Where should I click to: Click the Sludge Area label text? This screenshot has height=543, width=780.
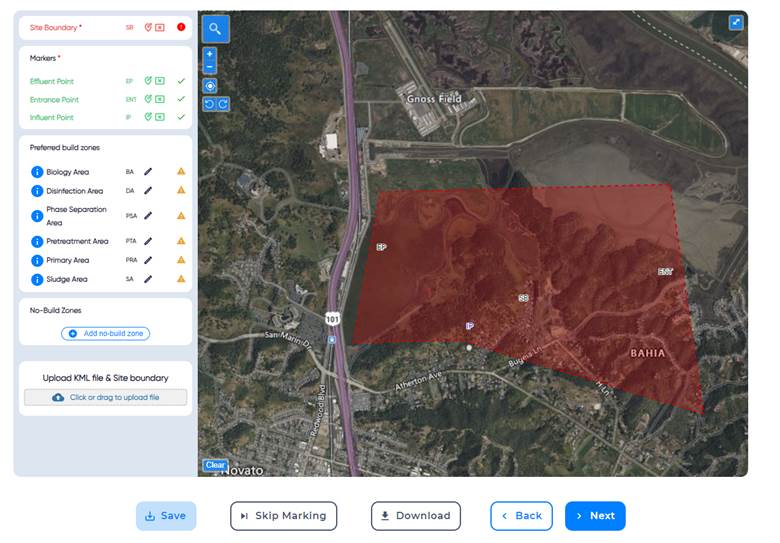(x=67, y=279)
